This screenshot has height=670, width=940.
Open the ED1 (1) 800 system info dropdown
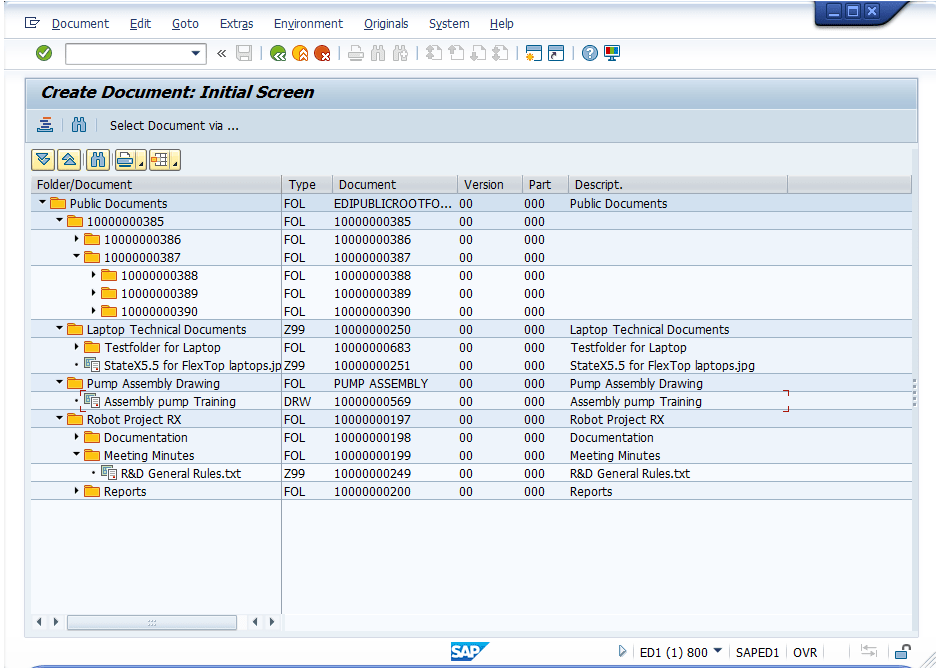[718, 651]
